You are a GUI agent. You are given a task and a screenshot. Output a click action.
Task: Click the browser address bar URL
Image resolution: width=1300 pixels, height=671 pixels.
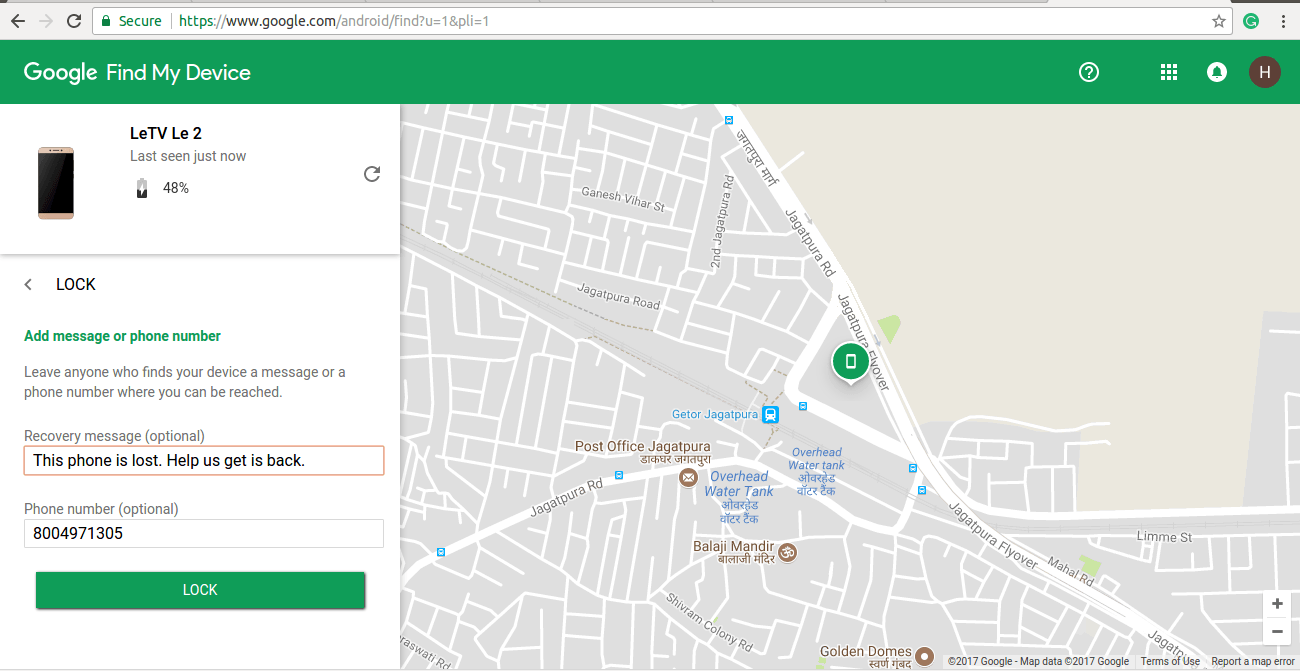tap(334, 21)
